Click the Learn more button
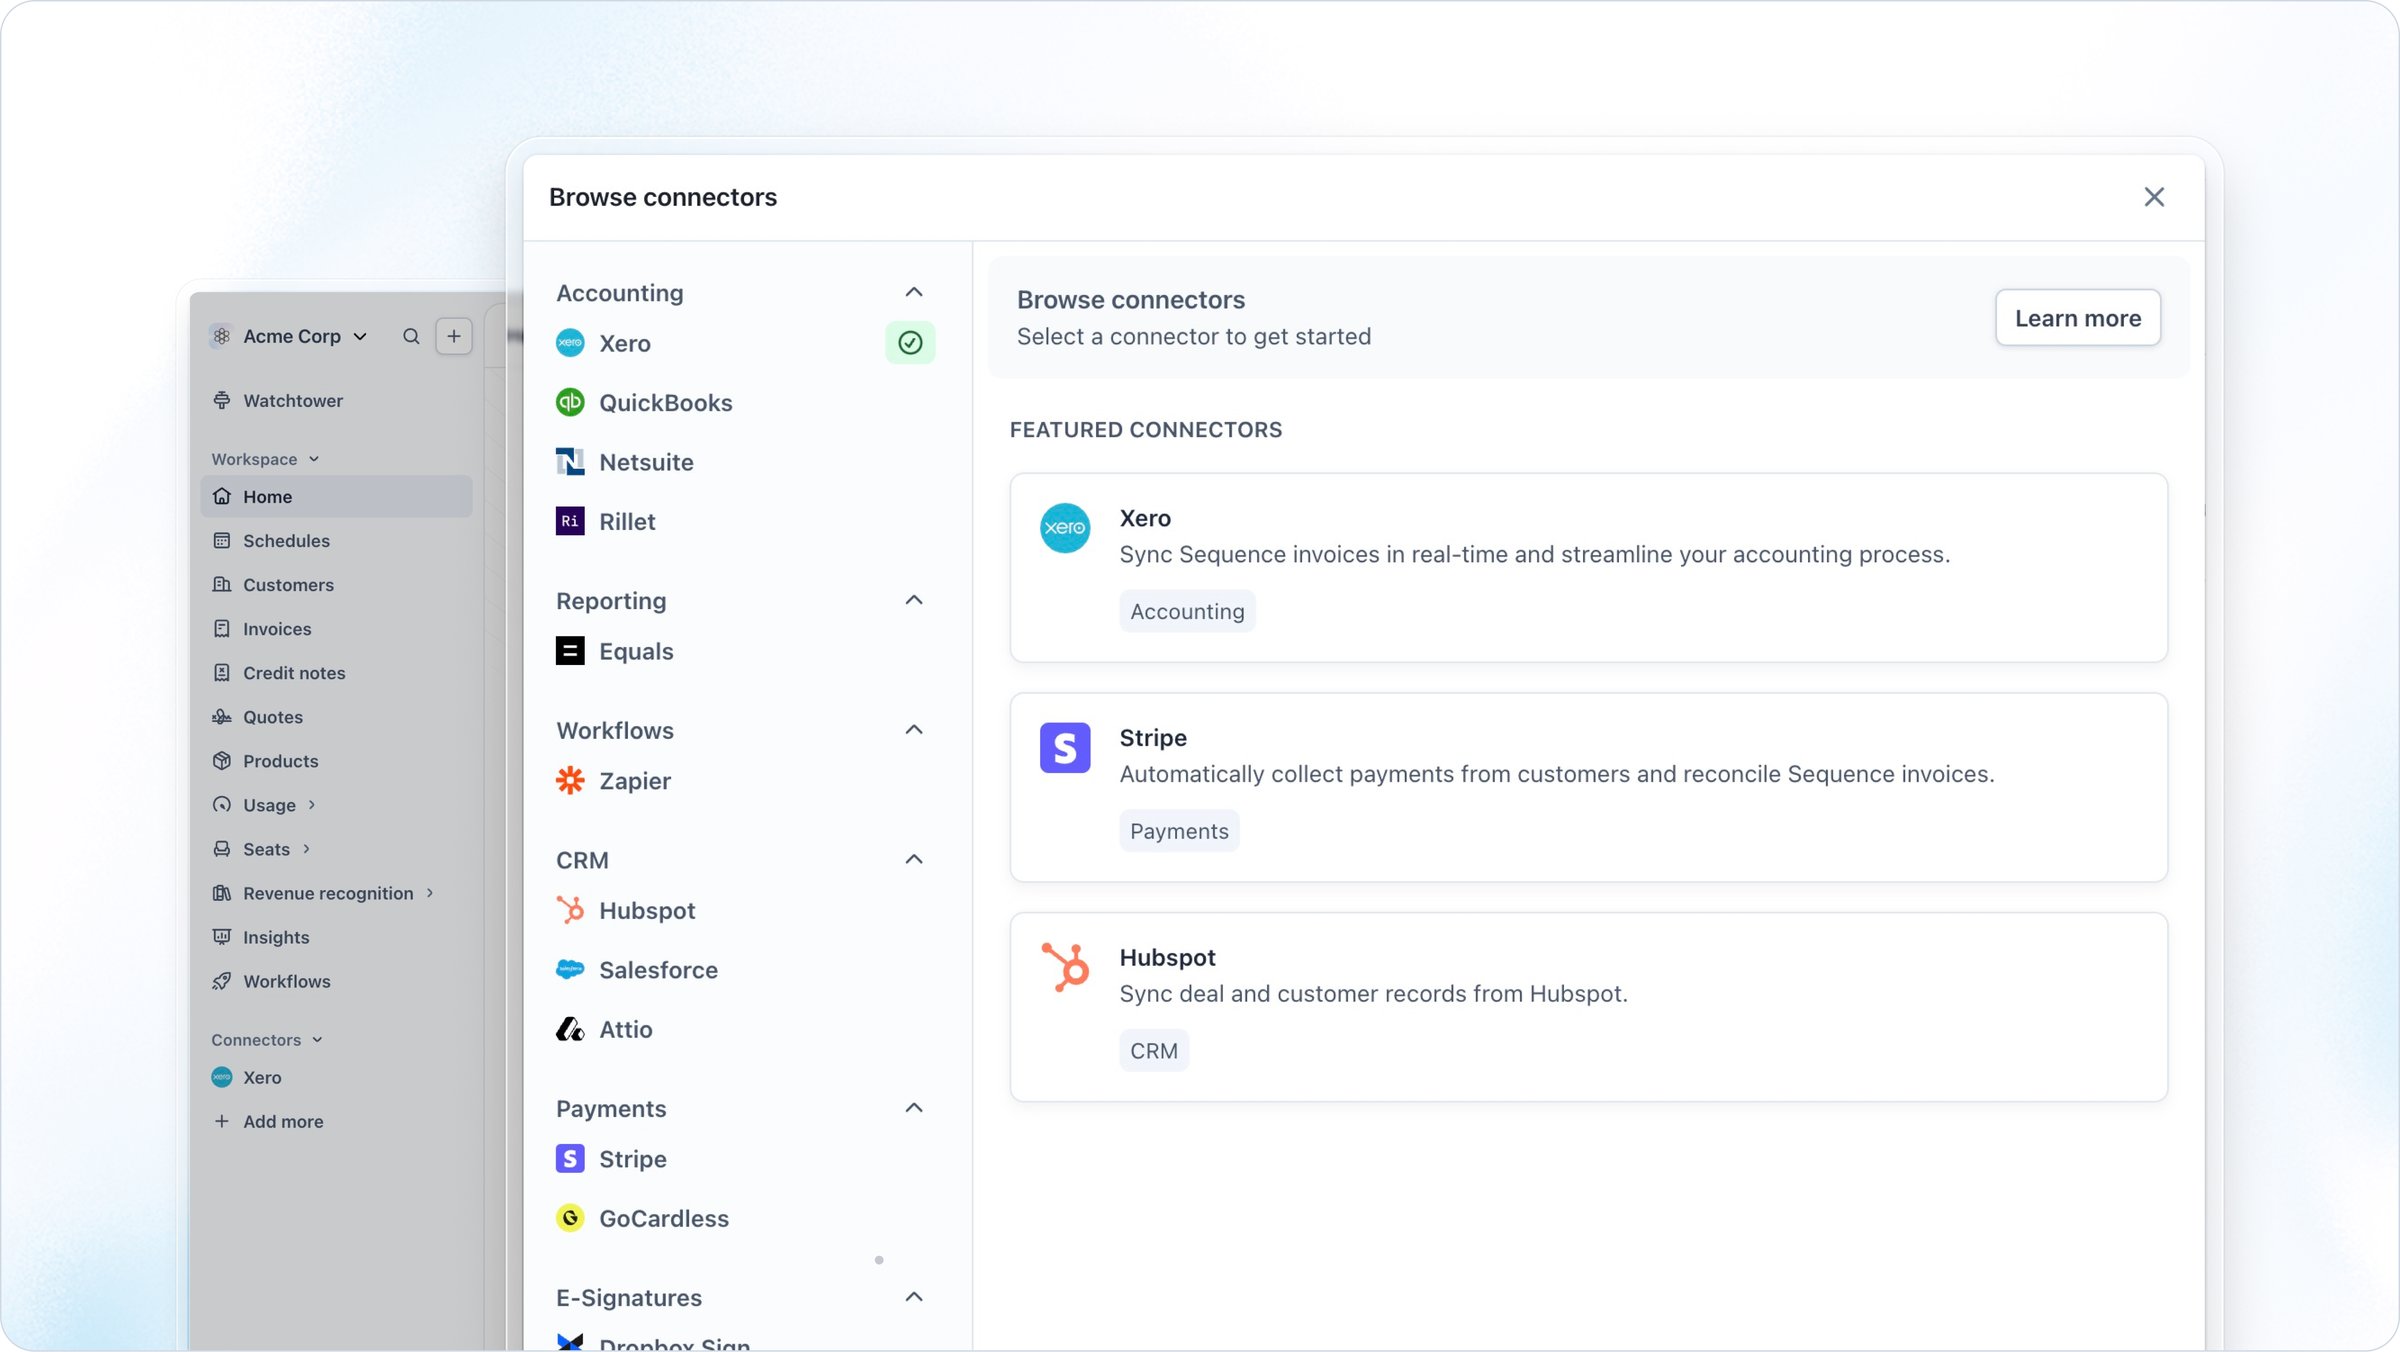2400x1352 pixels. point(2078,318)
